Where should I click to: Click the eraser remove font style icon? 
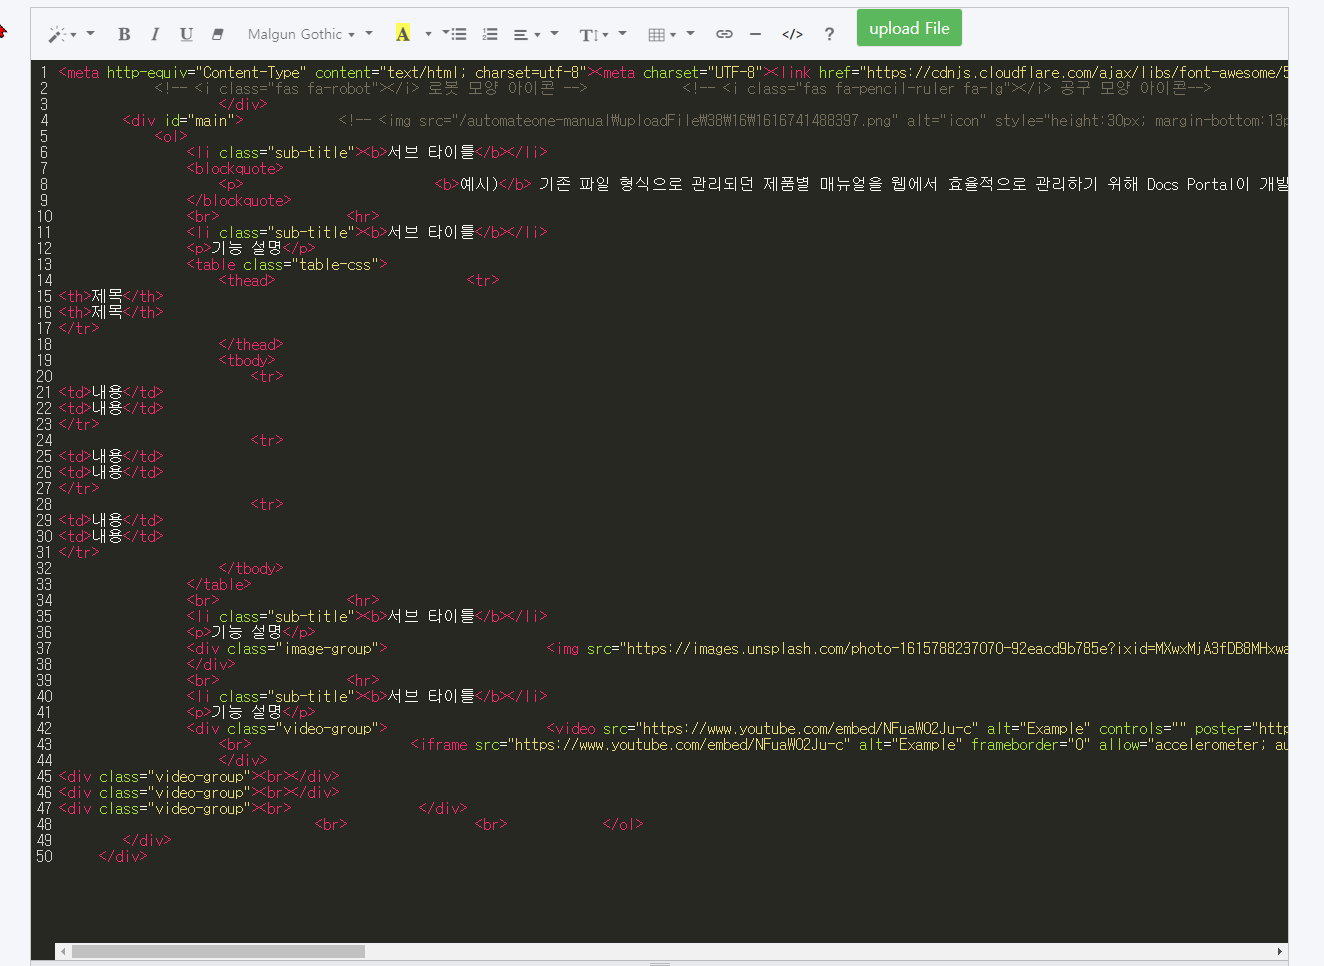(217, 34)
